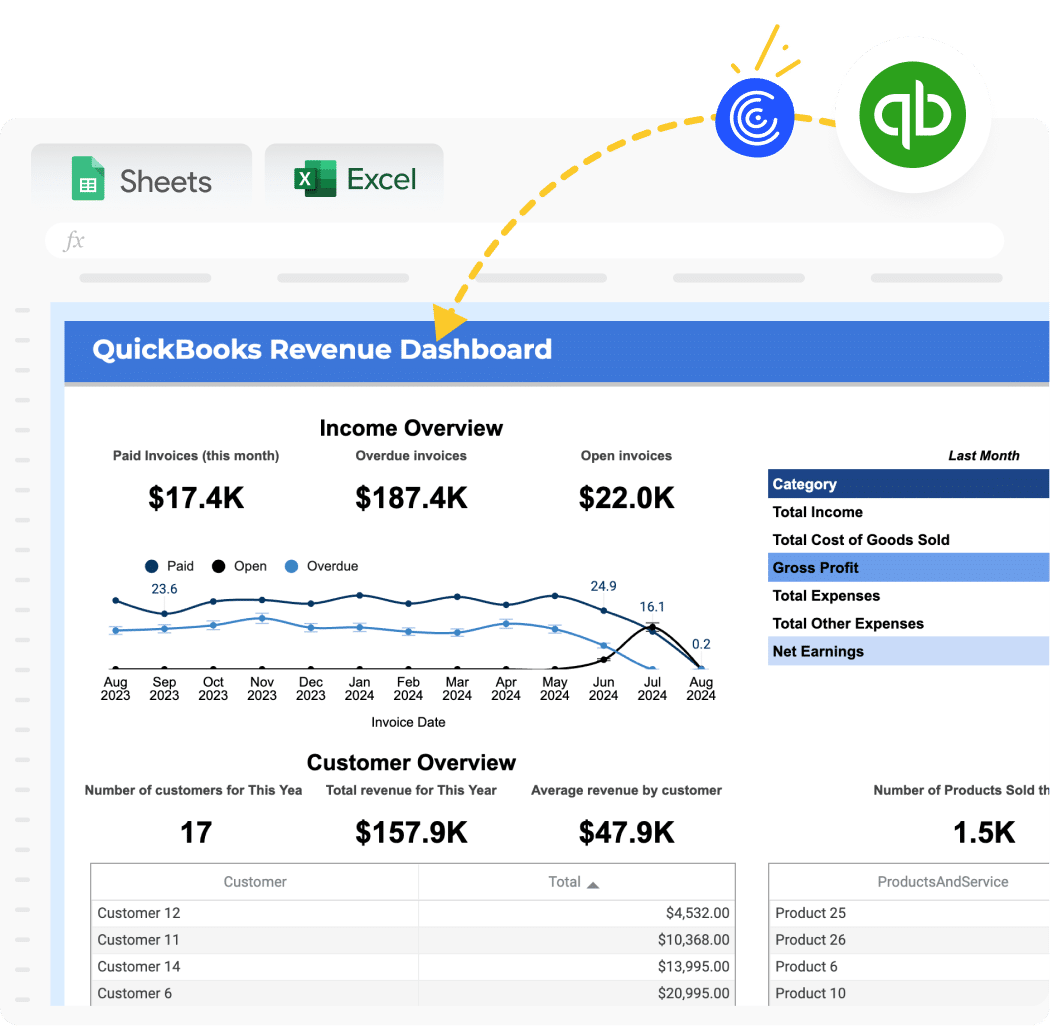Click the Total revenue for This Year label

(x=411, y=790)
